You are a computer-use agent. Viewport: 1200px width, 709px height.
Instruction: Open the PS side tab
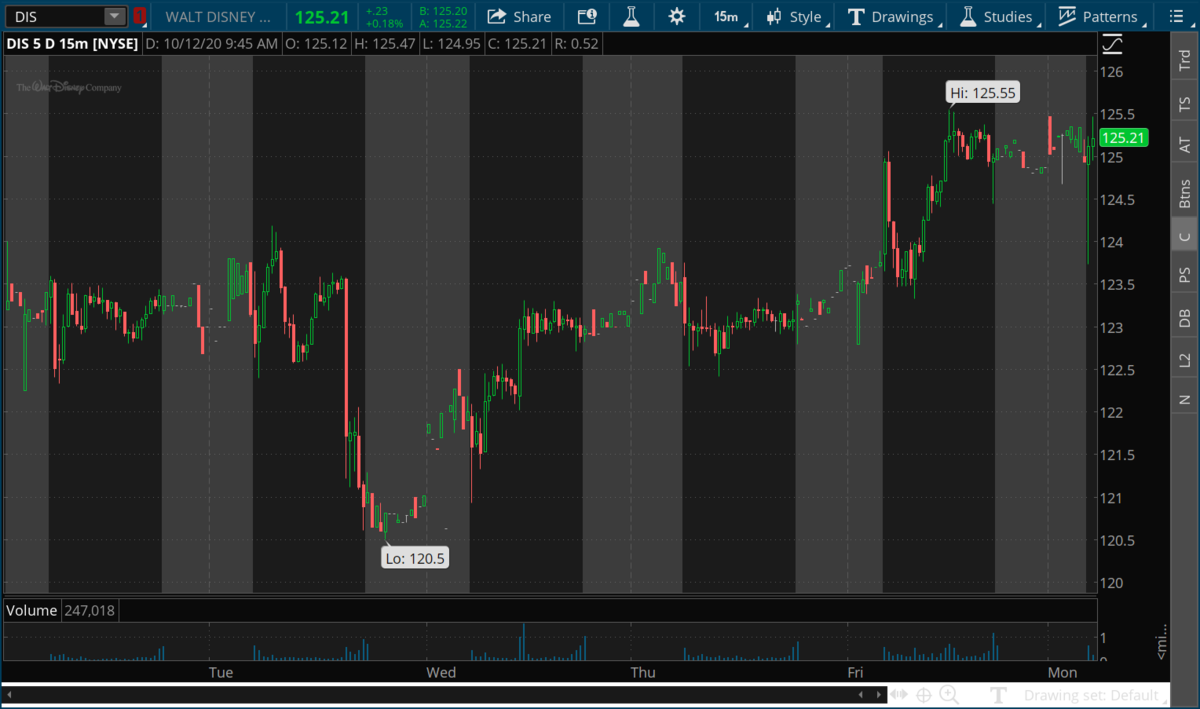pyautogui.click(x=1184, y=275)
